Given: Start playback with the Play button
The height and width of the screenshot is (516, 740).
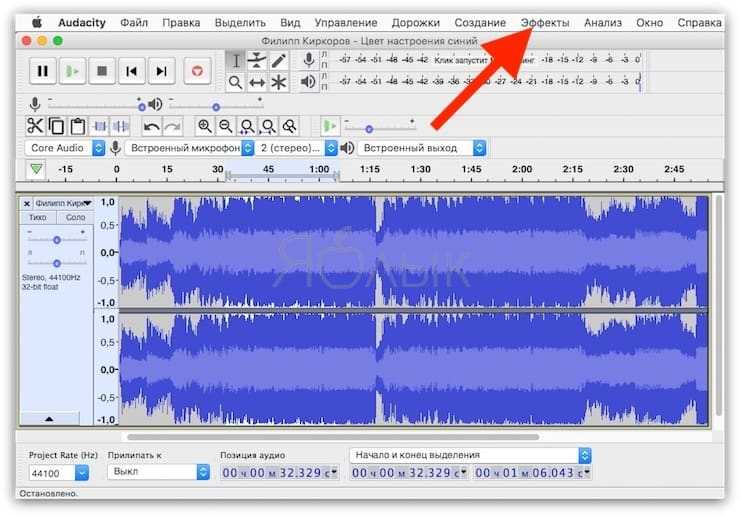Looking at the screenshot, I should 72,71.
